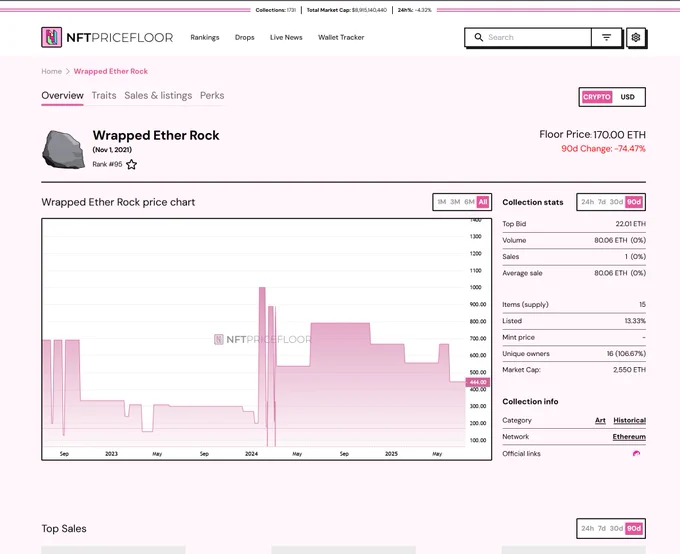The height and width of the screenshot is (554, 680).
Task: Switch to the Sales & listings tab
Action: (158, 95)
